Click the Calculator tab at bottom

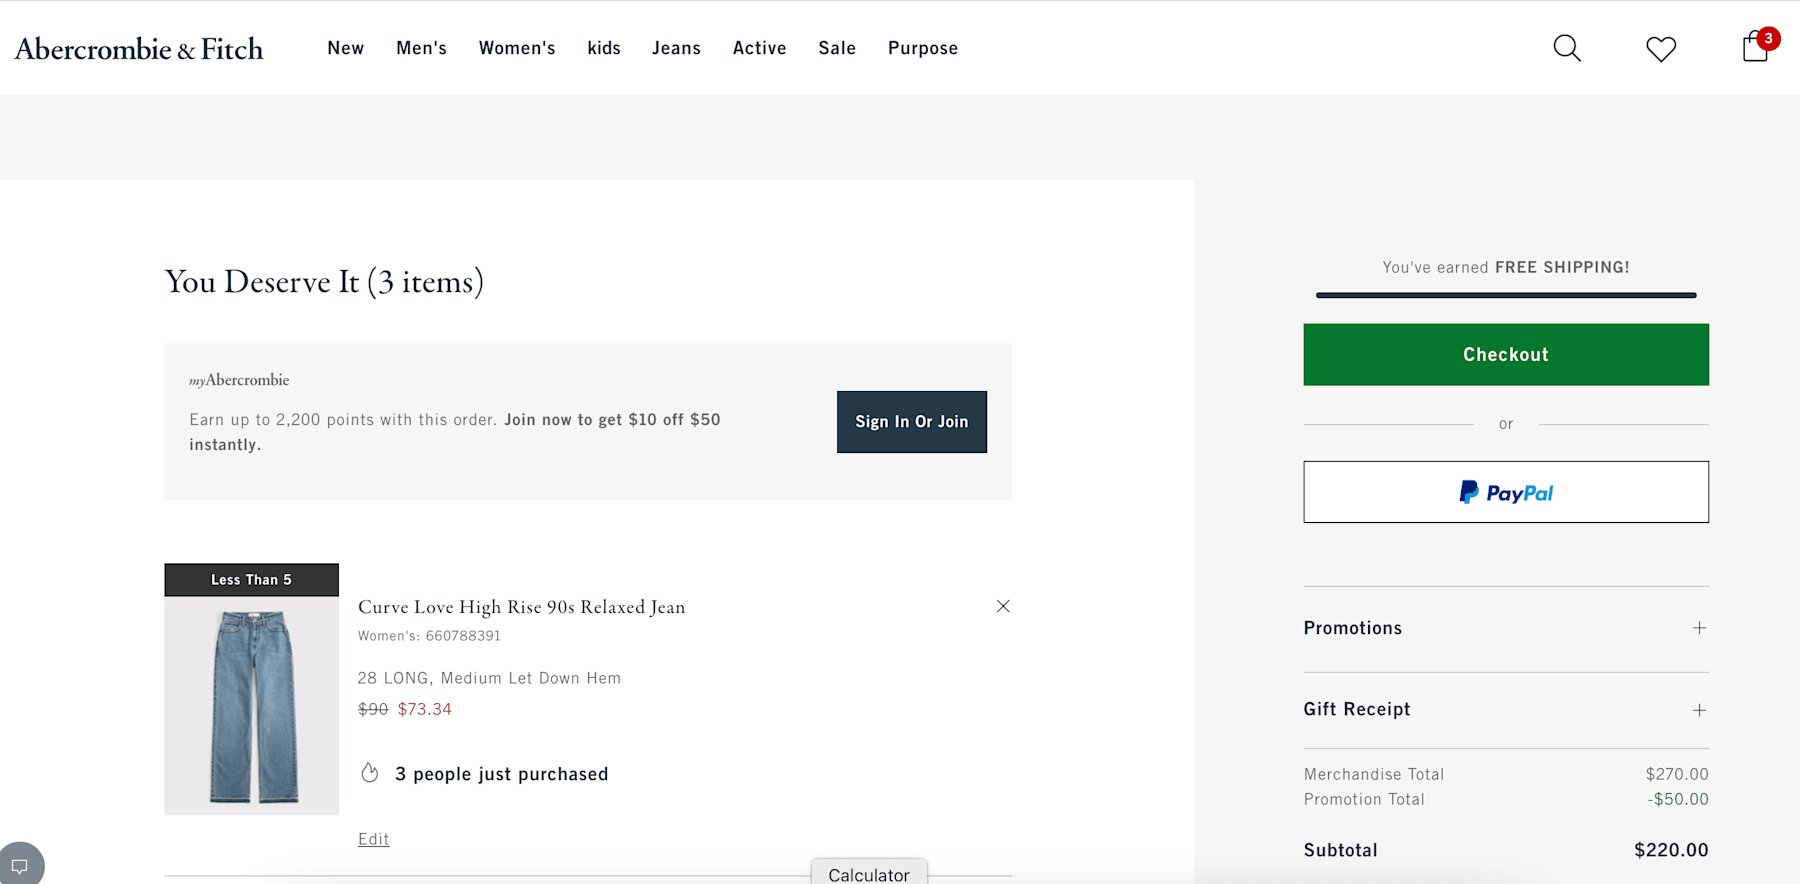pos(869,873)
